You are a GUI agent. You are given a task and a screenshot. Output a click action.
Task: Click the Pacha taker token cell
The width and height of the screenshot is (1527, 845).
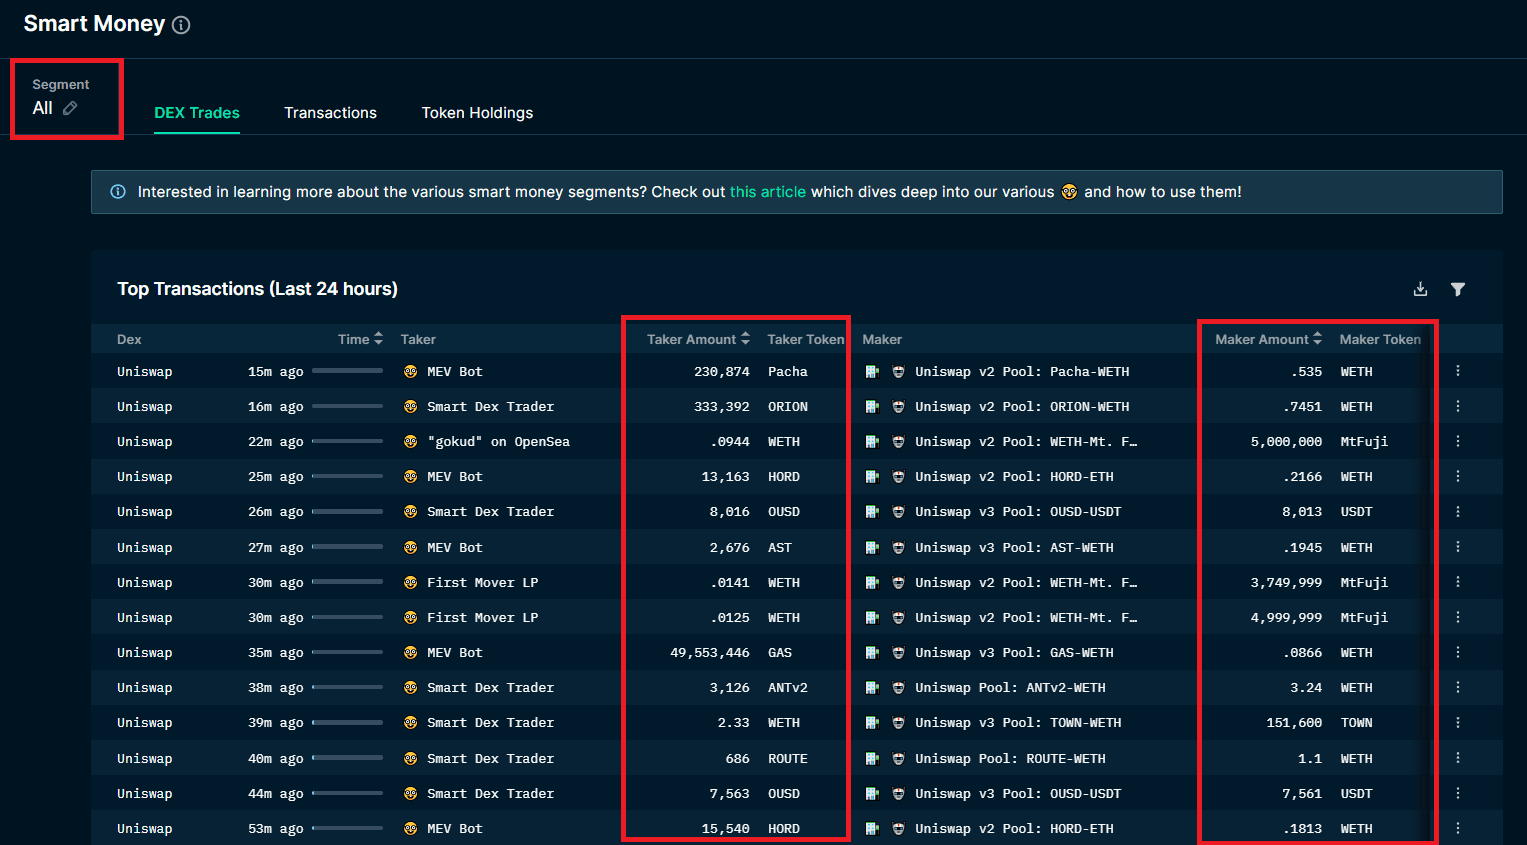pos(788,371)
